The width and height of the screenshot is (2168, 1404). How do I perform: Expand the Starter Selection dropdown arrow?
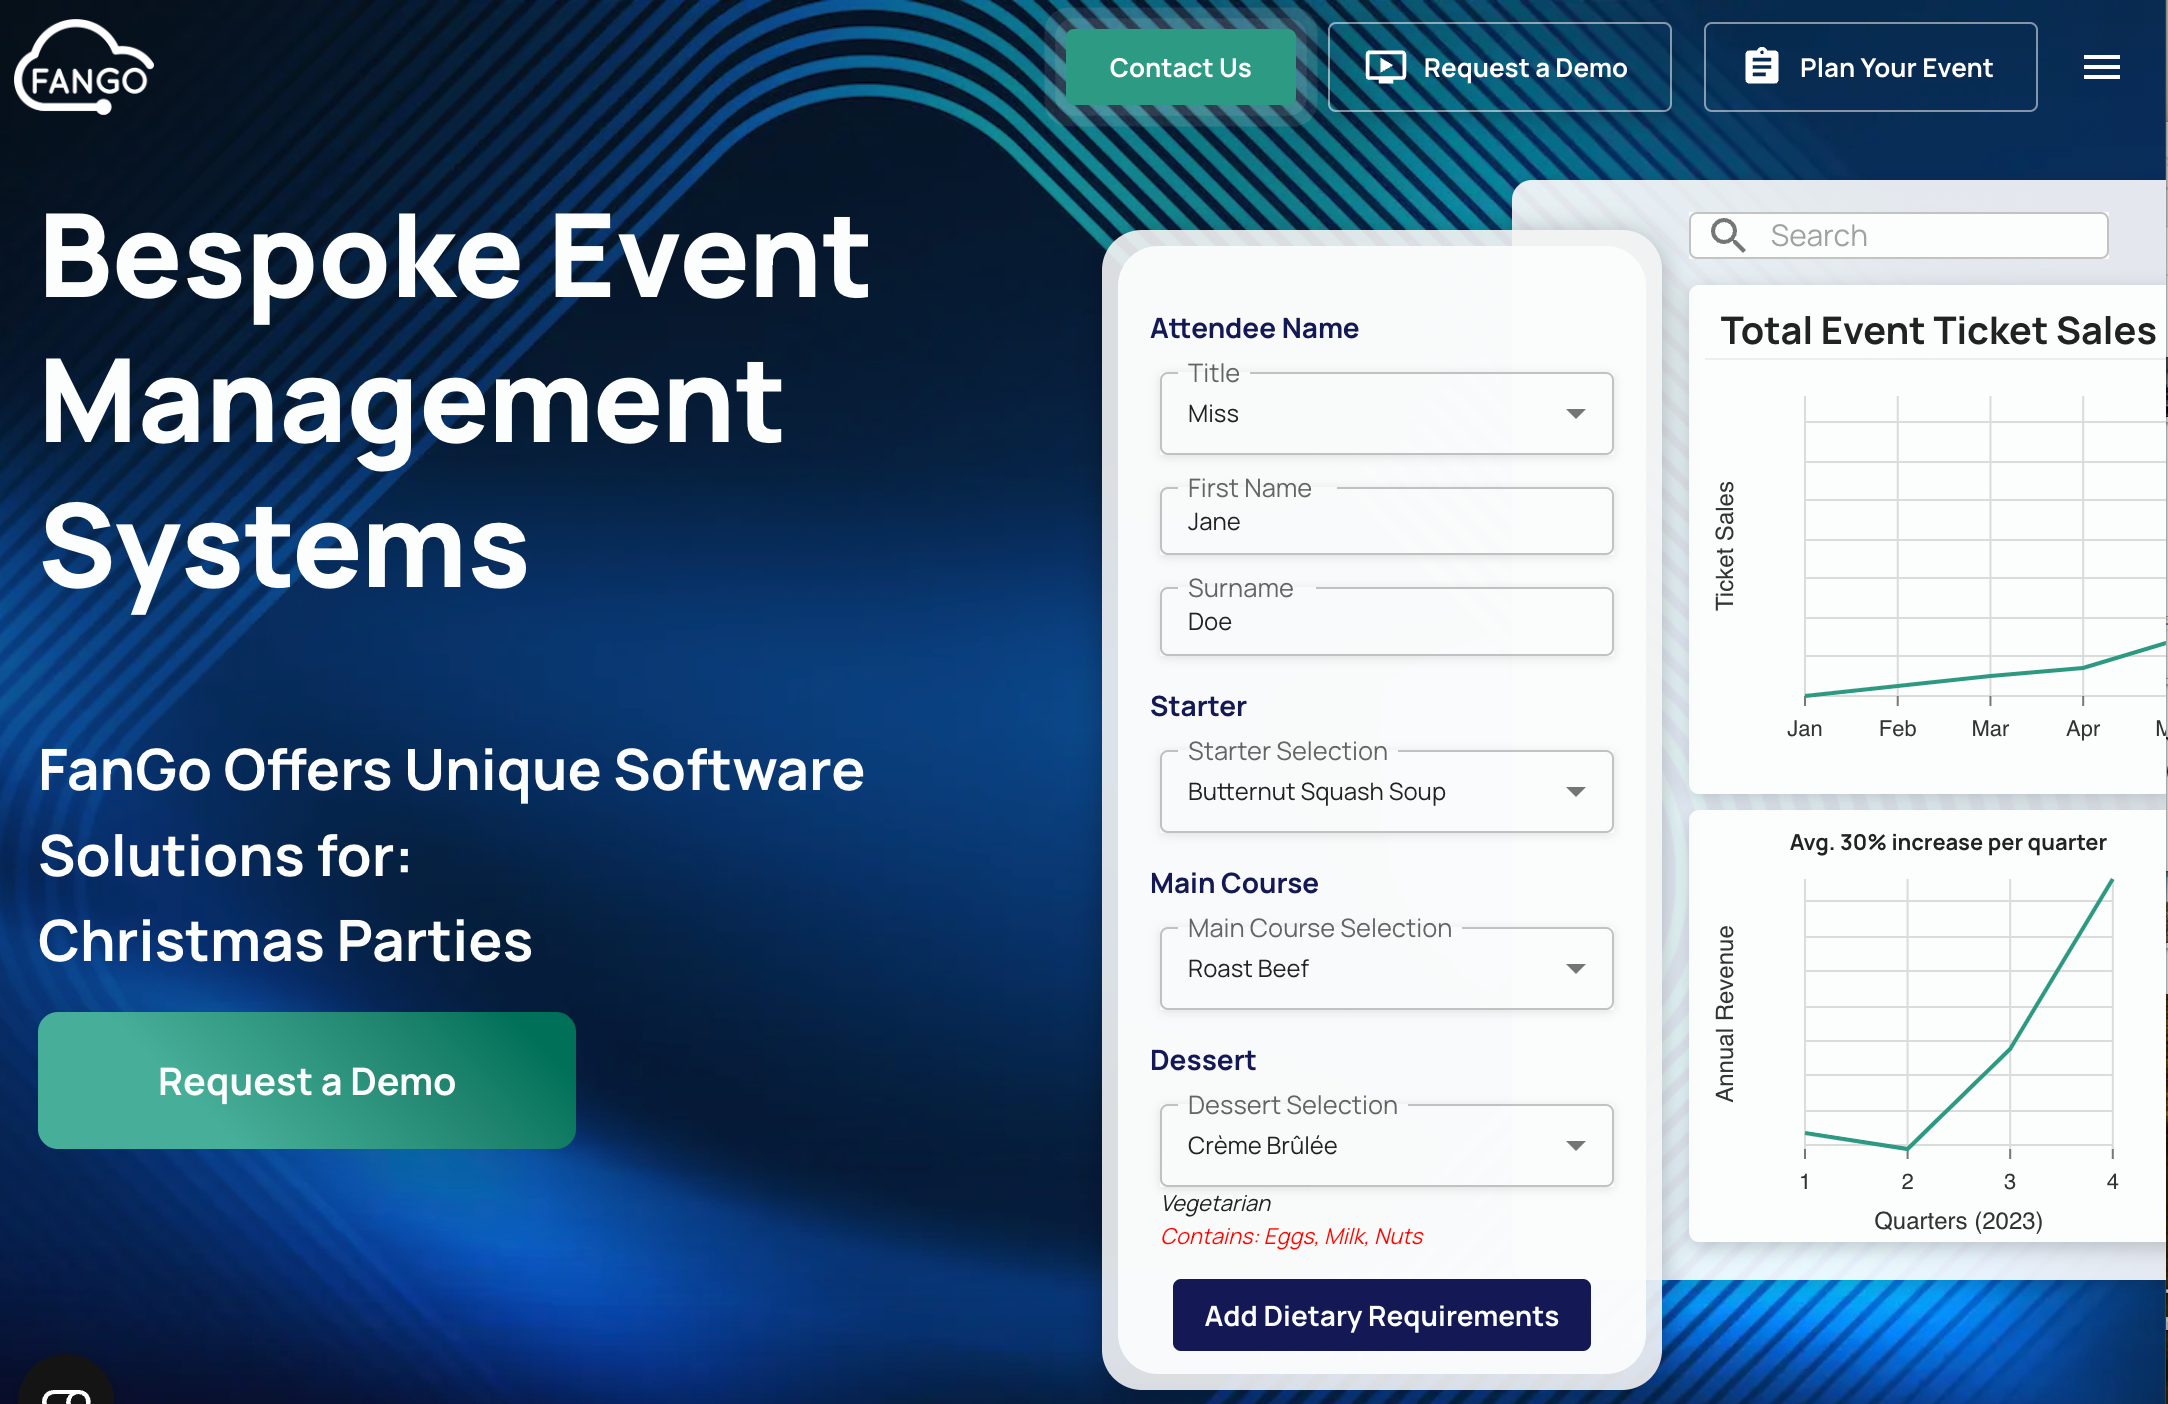(1576, 792)
